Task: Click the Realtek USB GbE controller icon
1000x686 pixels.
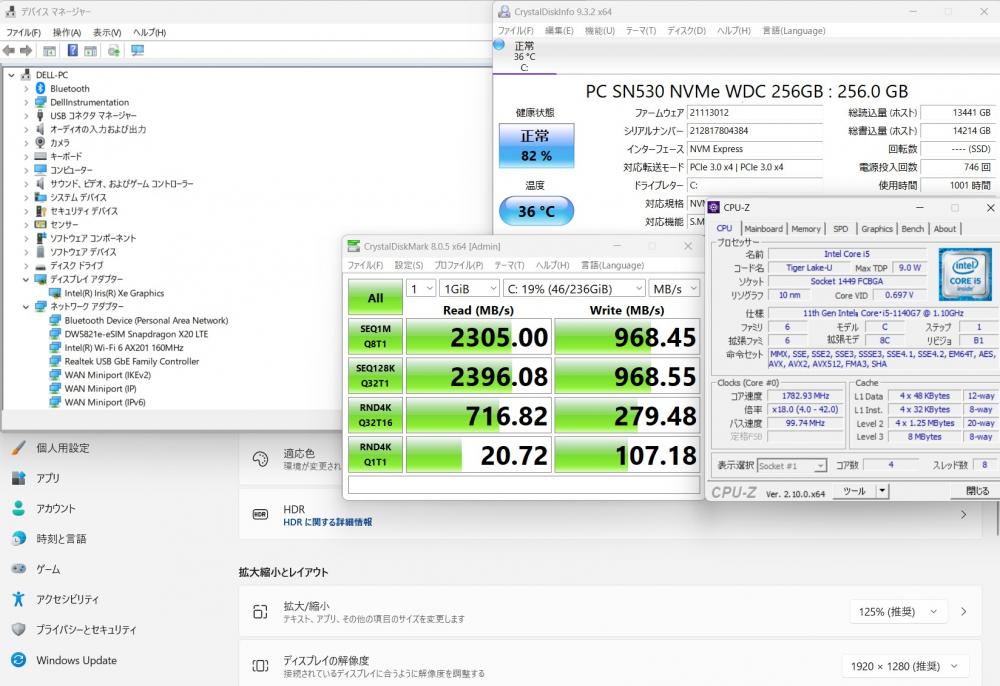Action: tap(55, 361)
